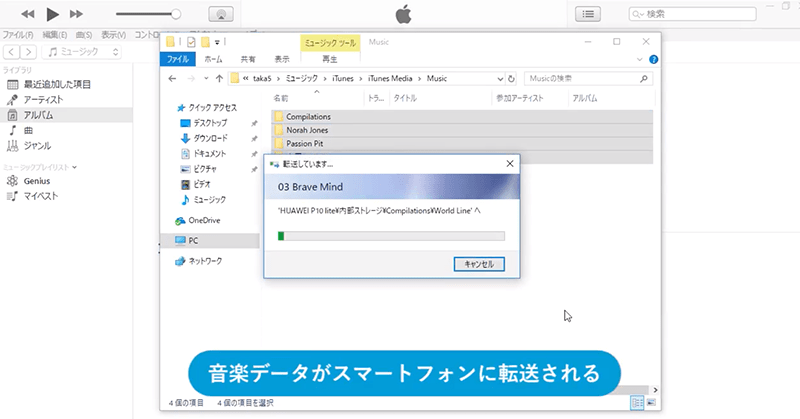The image size is (800, 419).
Task: Refresh the Music folder
Action: pyautogui.click(x=511, y=79)
